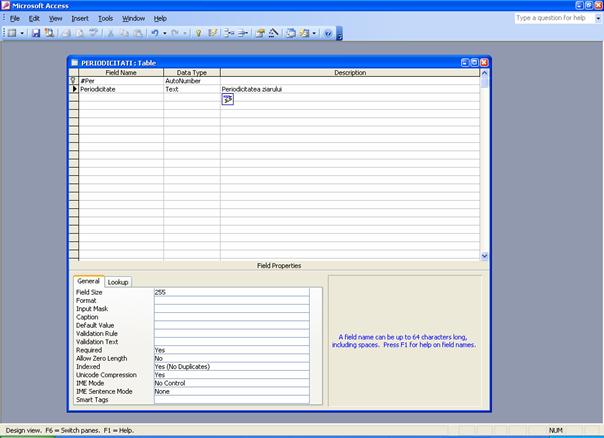Open the Properties sheet icon

tap(260, 33)
